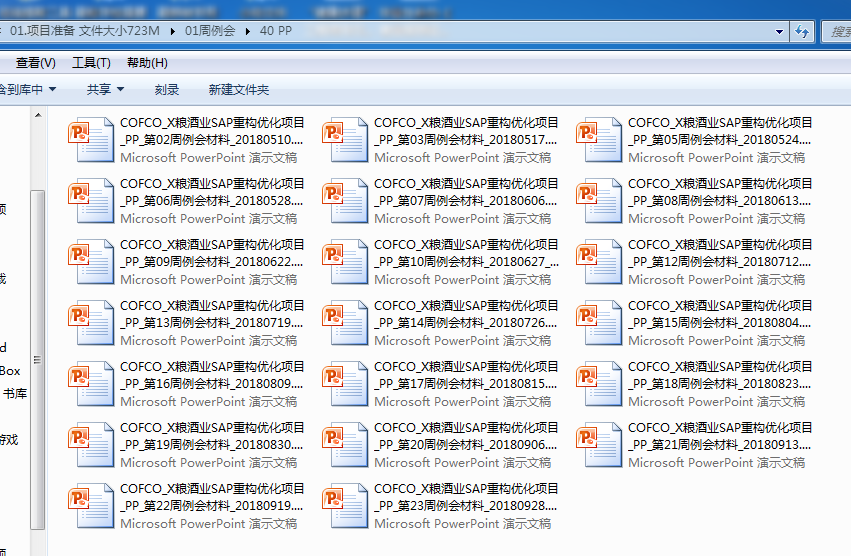Select file name _PP_第19周例会材料_20180830
The height and width of the screenshot is (556, 851).
(x=212, y=445)
